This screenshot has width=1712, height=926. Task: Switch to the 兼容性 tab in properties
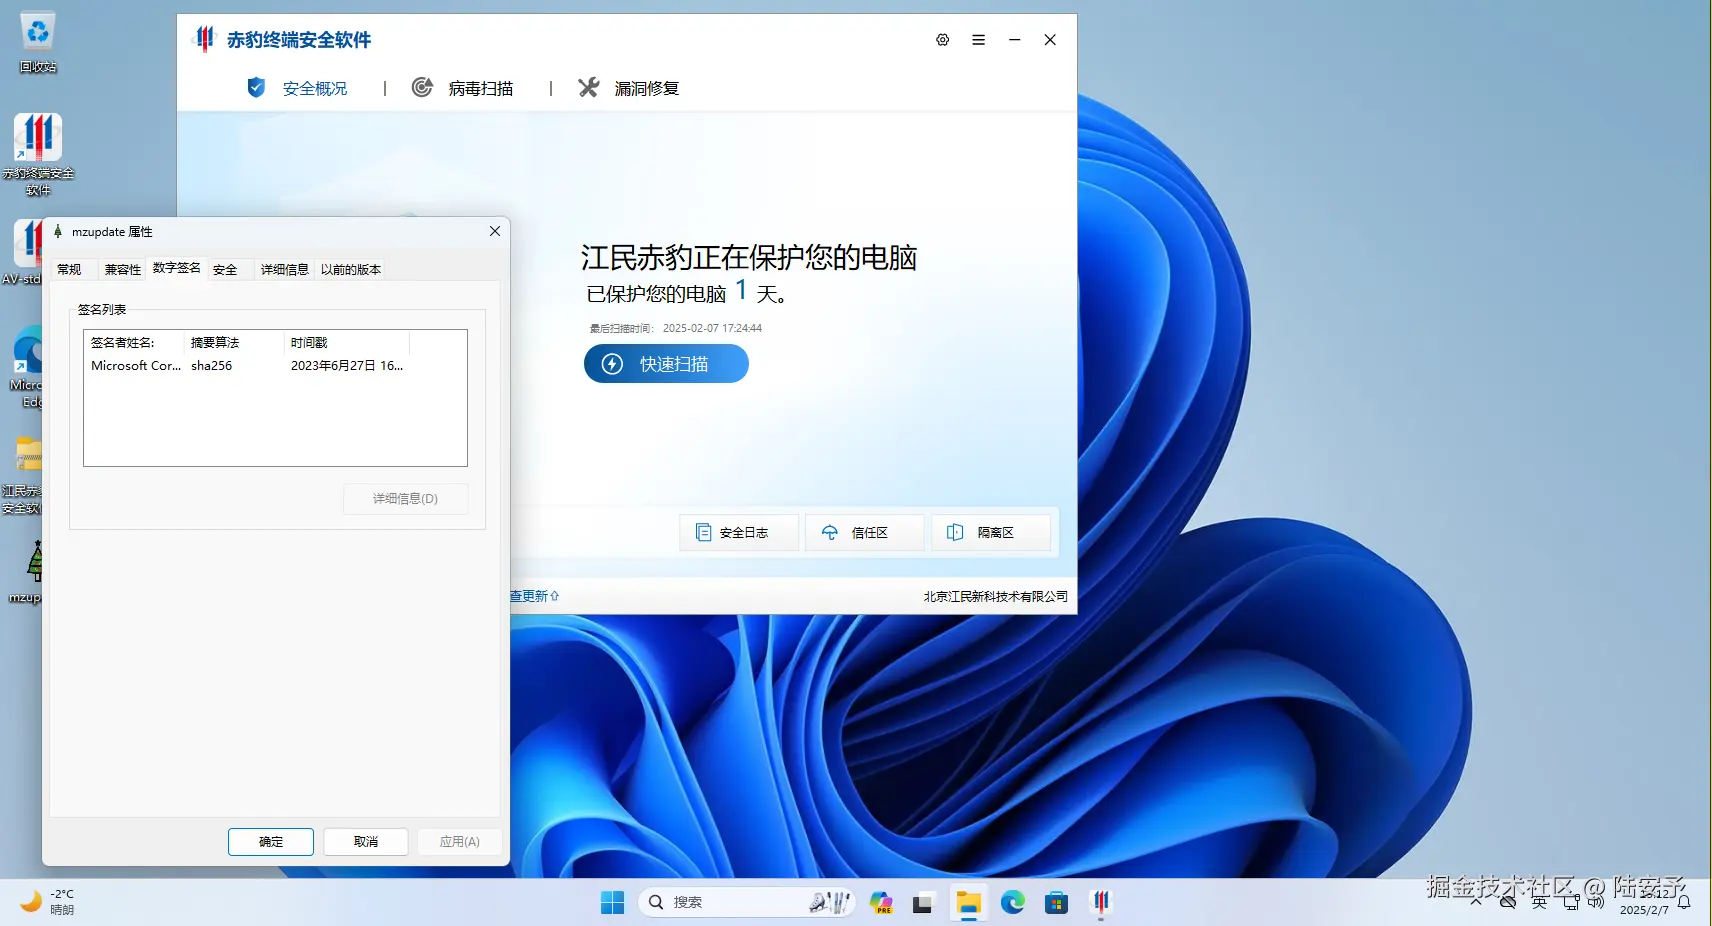click(x=122, y=269)
